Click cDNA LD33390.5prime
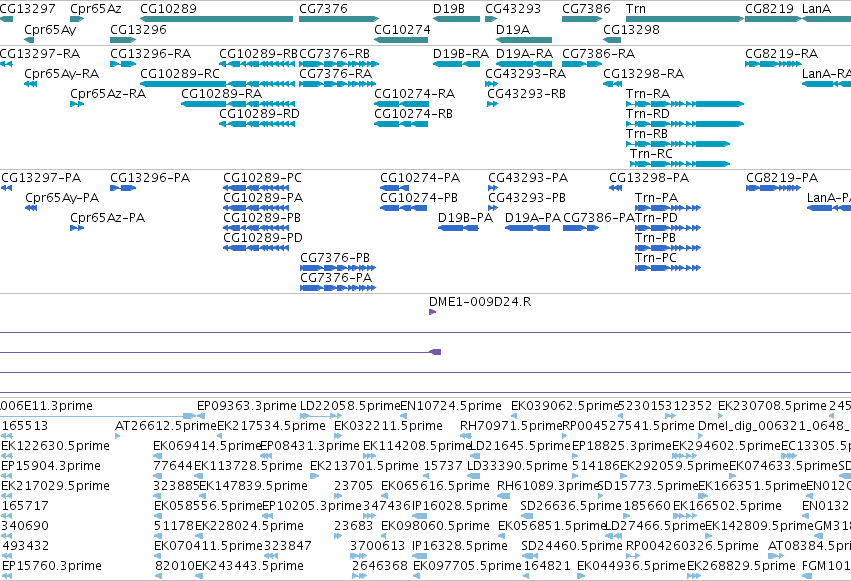This screenshot has width=851, height=581. click(x=475, y=476)
